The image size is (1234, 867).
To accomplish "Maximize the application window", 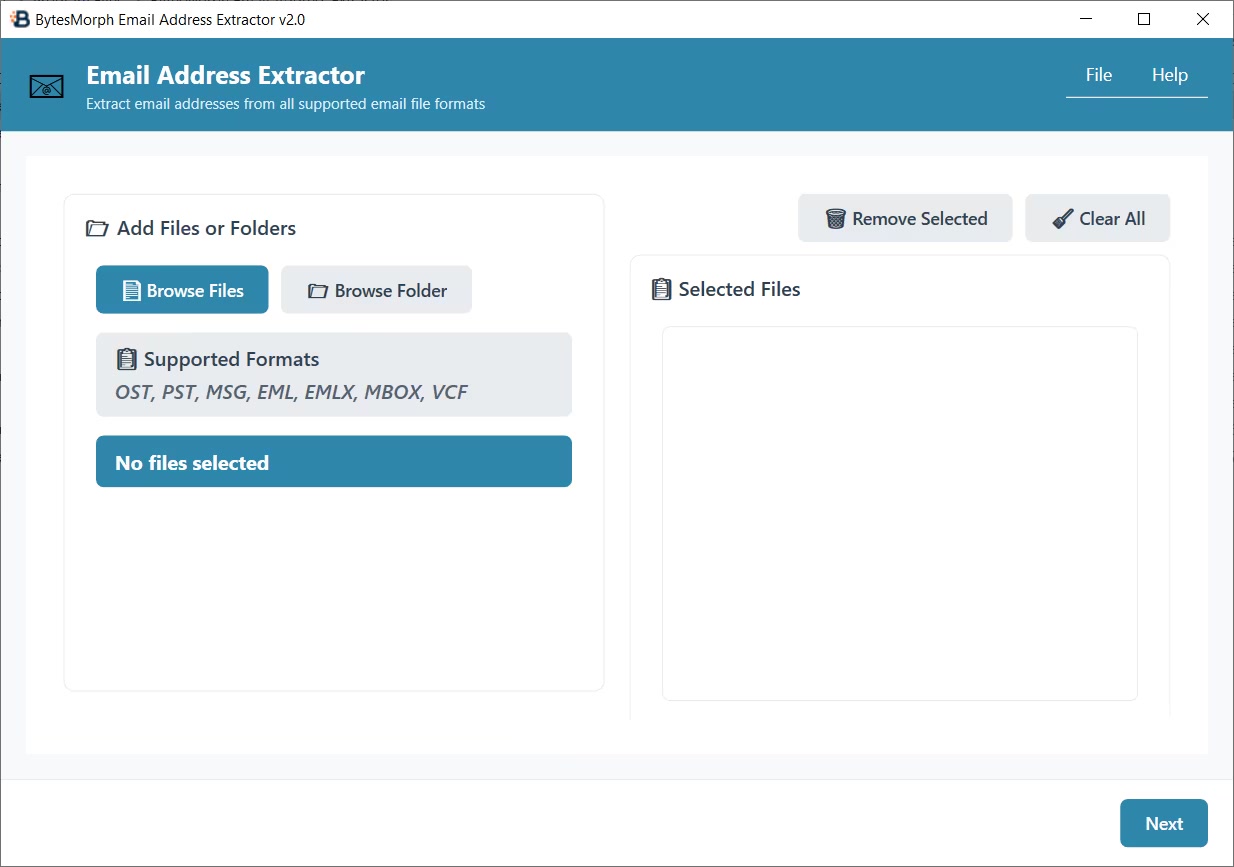I will [x=1144, y=19].
